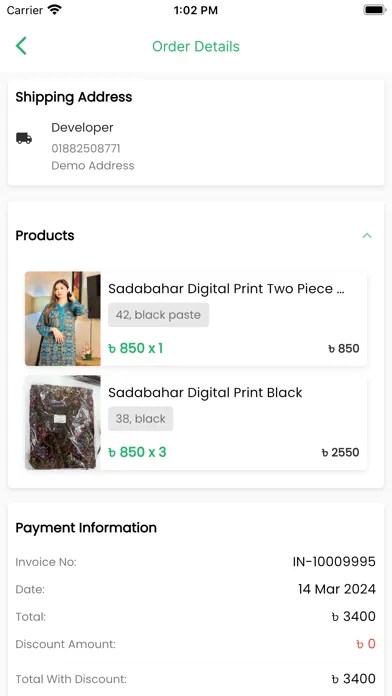The image size is (392, 696).
Task: Collapse the Products section chevron
Action: point(367,235)
